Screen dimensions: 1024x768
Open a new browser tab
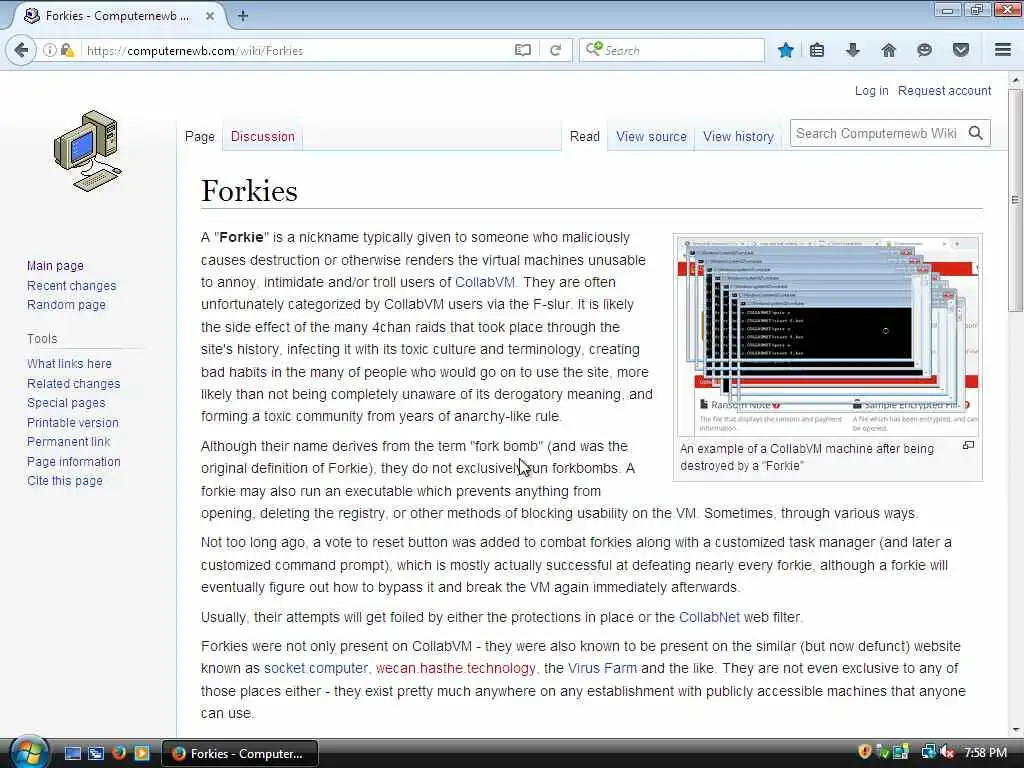pyautogui.click(x=243, y=16)
